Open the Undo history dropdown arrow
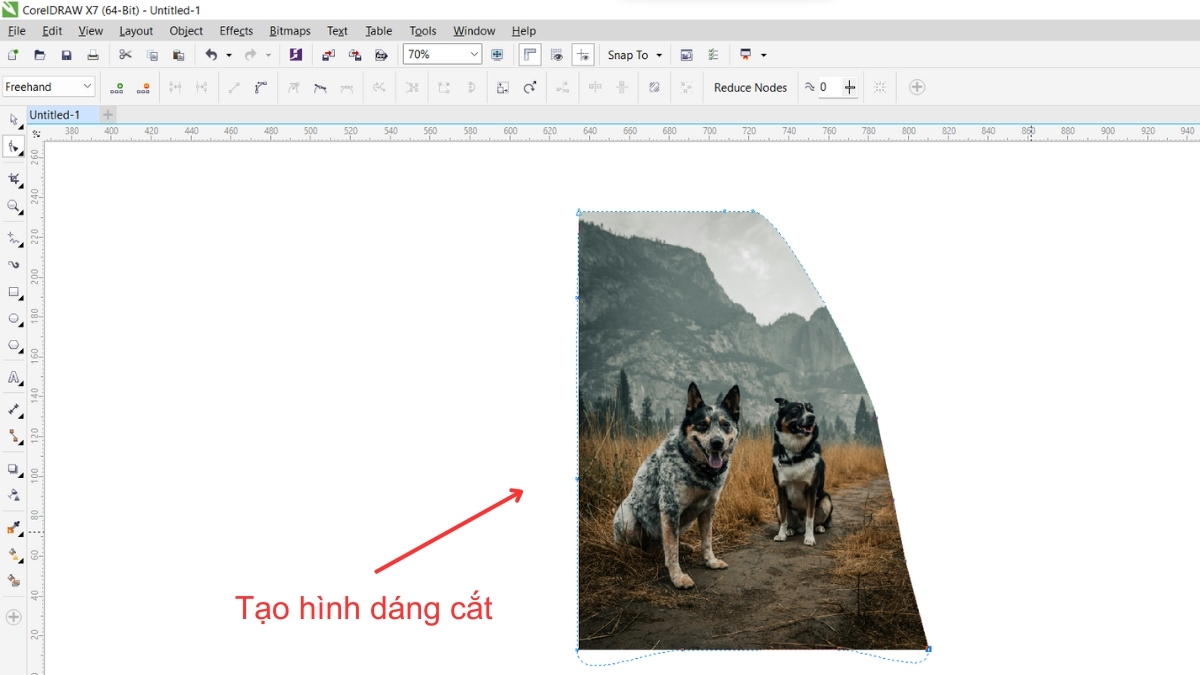 point(229,55)
